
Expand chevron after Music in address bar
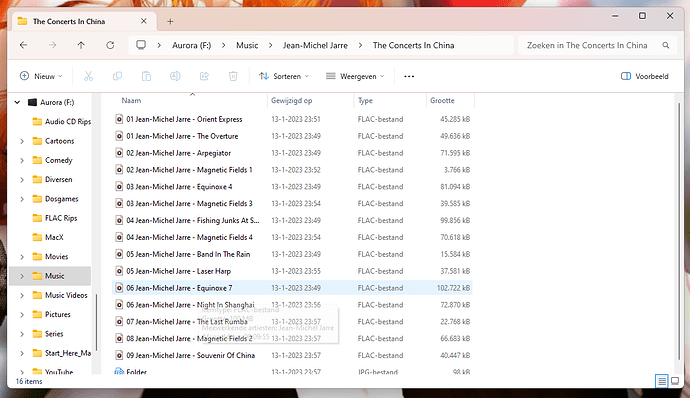(271, 45)
